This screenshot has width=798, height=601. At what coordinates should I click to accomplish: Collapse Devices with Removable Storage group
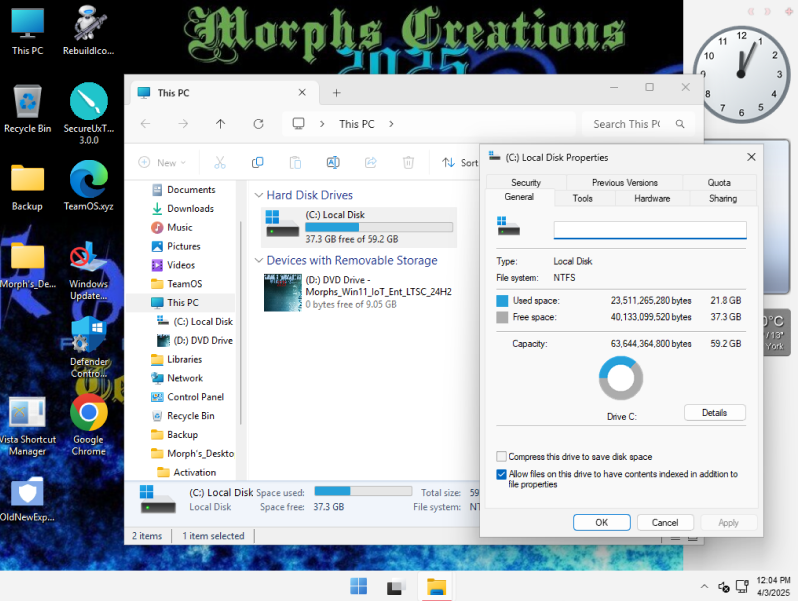click(x=259, y=260)
